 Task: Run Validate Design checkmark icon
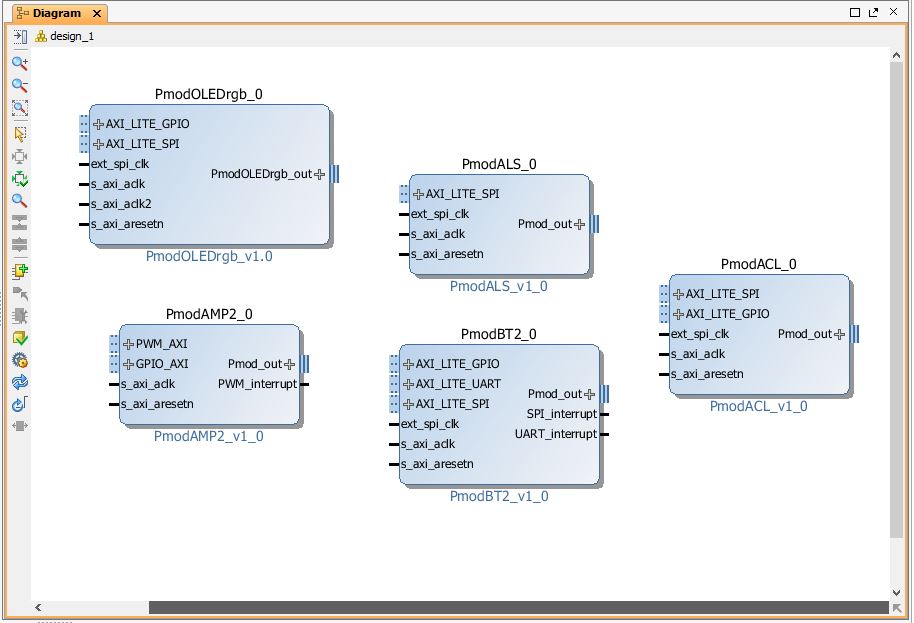[20, 338]
